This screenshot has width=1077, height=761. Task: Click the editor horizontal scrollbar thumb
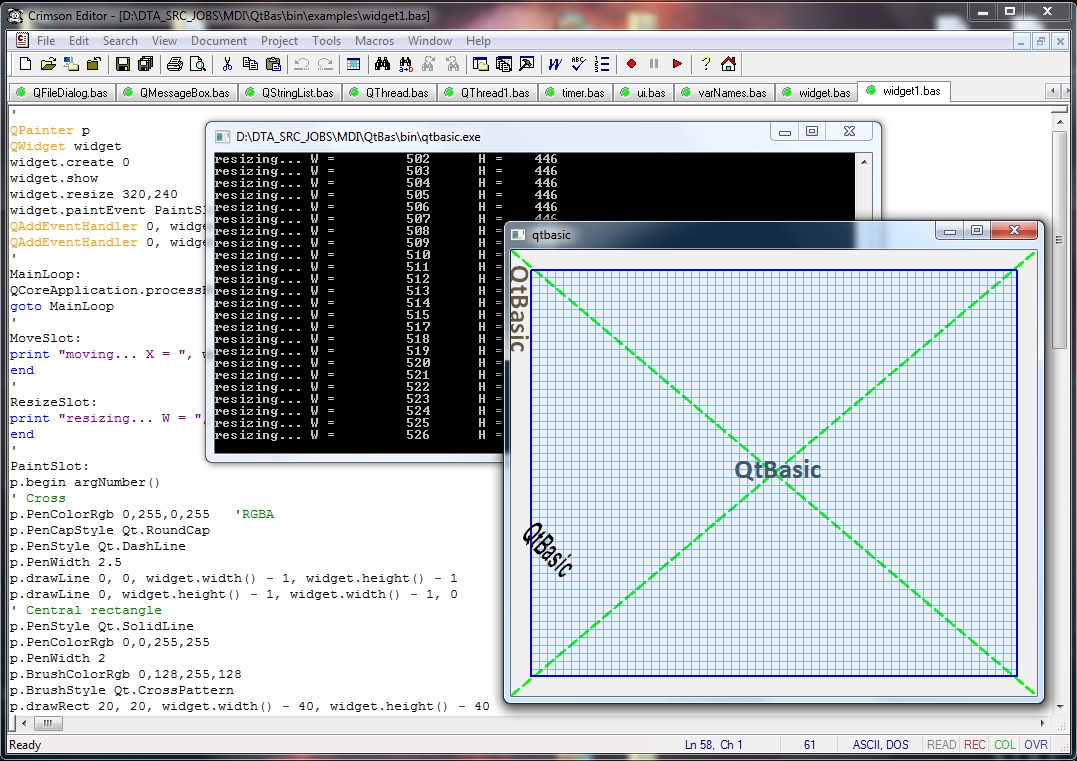[x=48, y=723]
